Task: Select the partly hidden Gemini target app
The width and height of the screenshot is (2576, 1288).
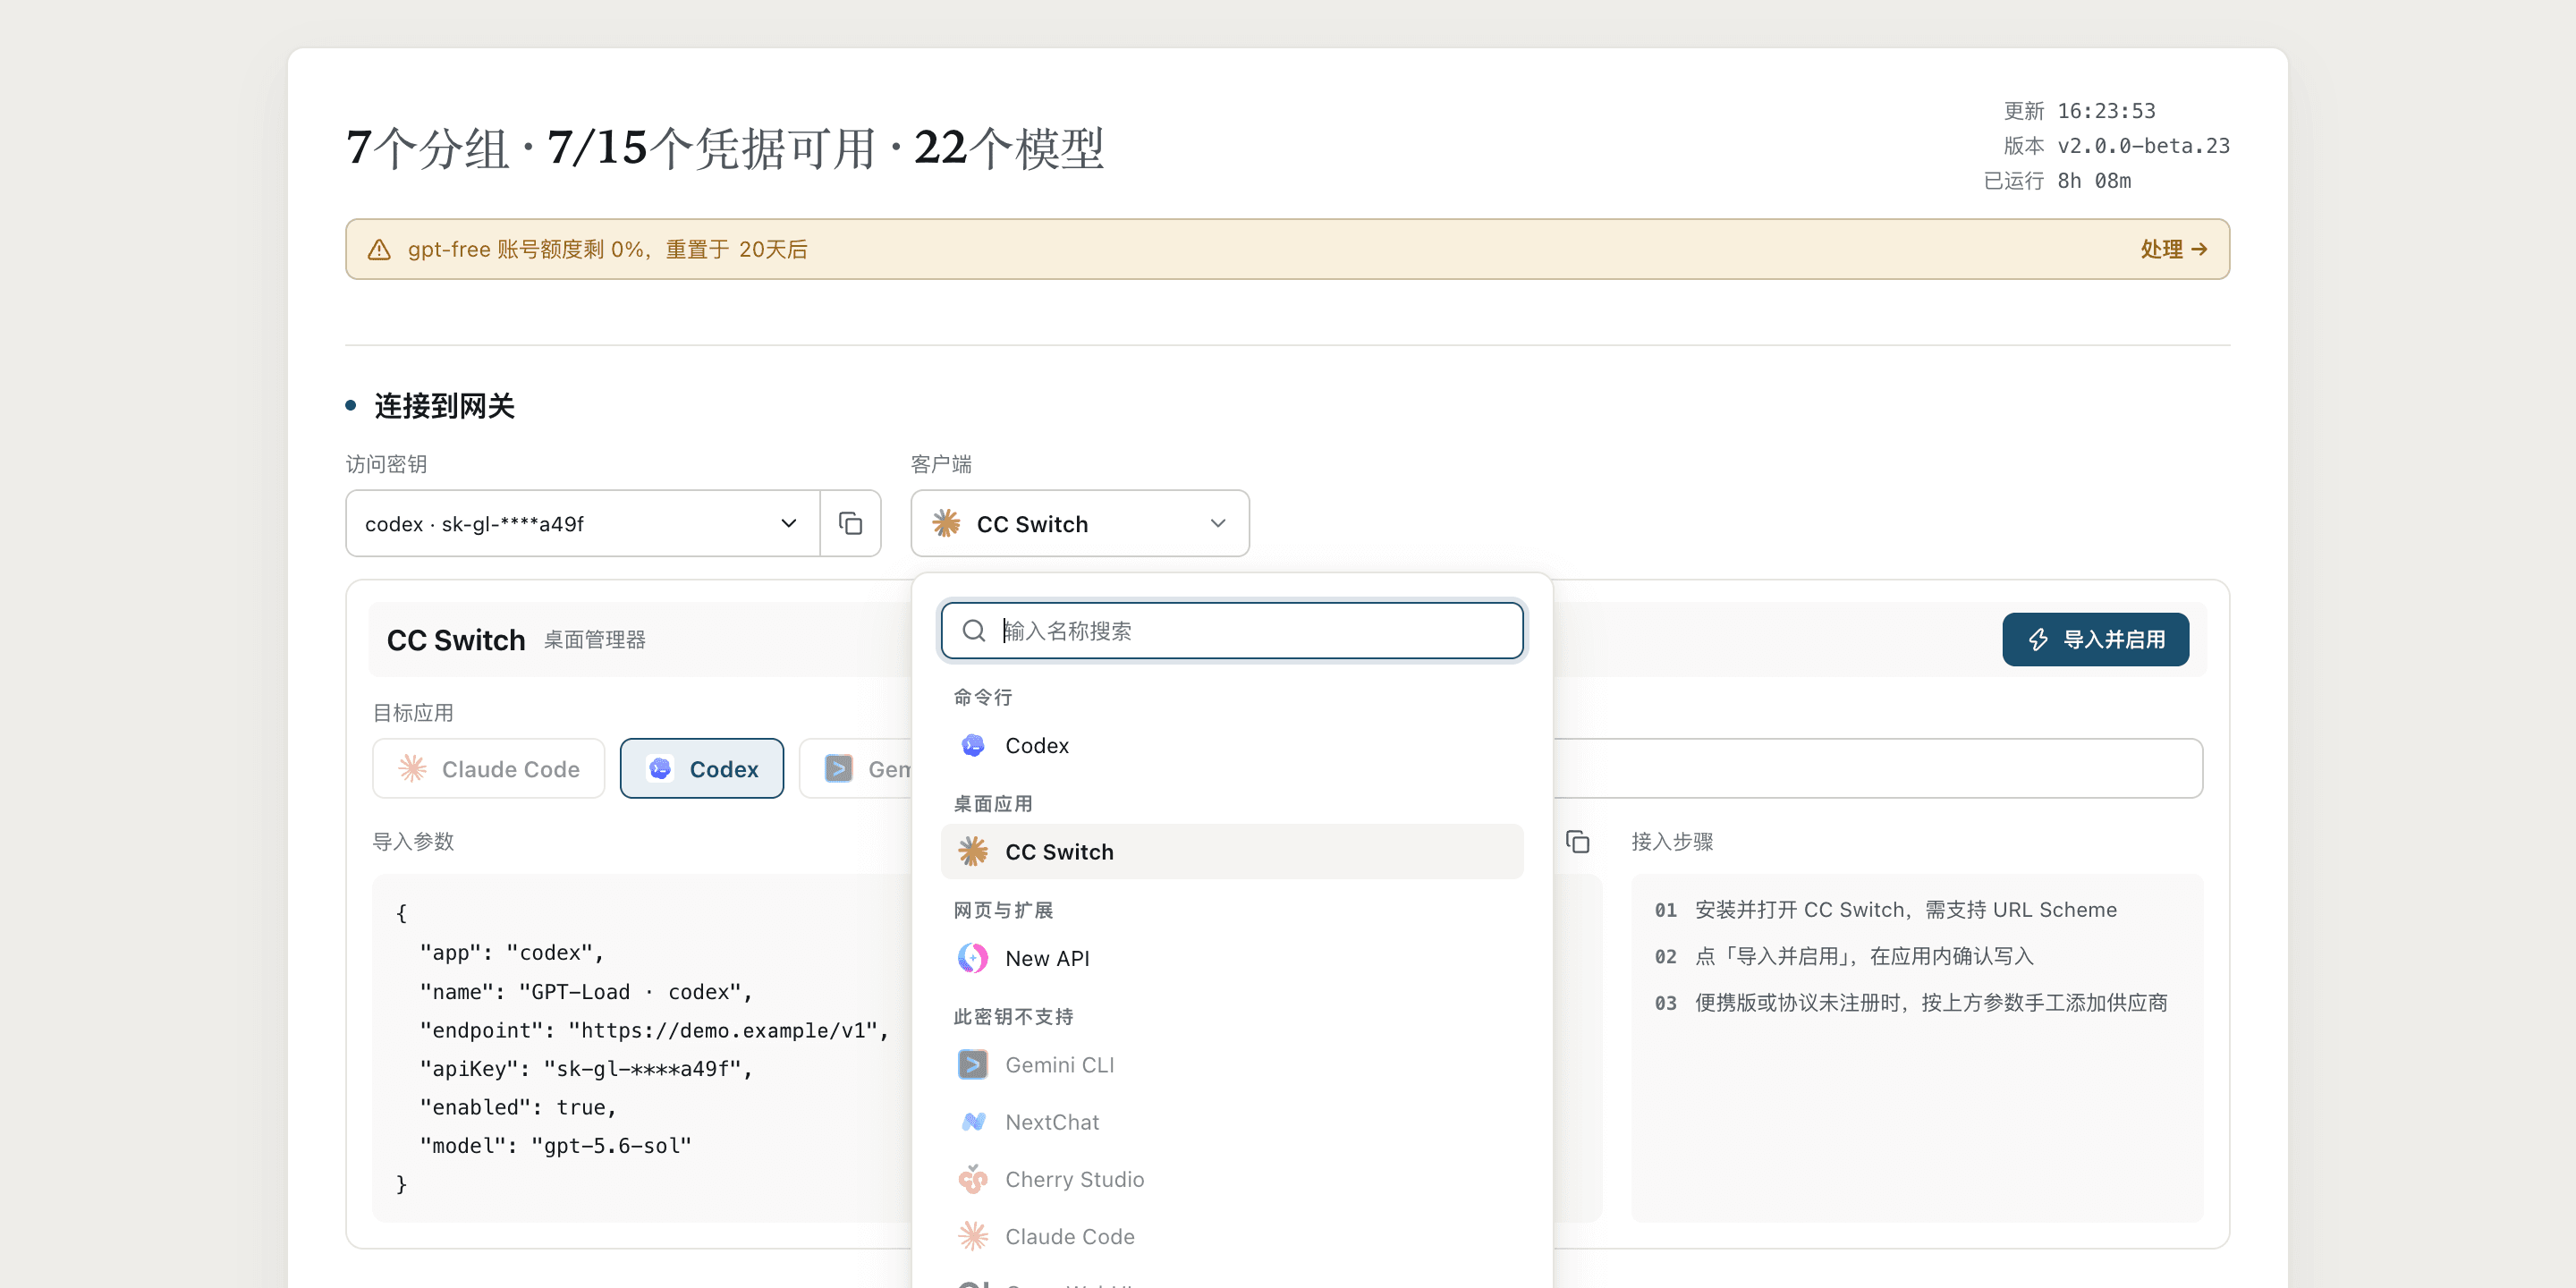Action: [x=856, y=768]
